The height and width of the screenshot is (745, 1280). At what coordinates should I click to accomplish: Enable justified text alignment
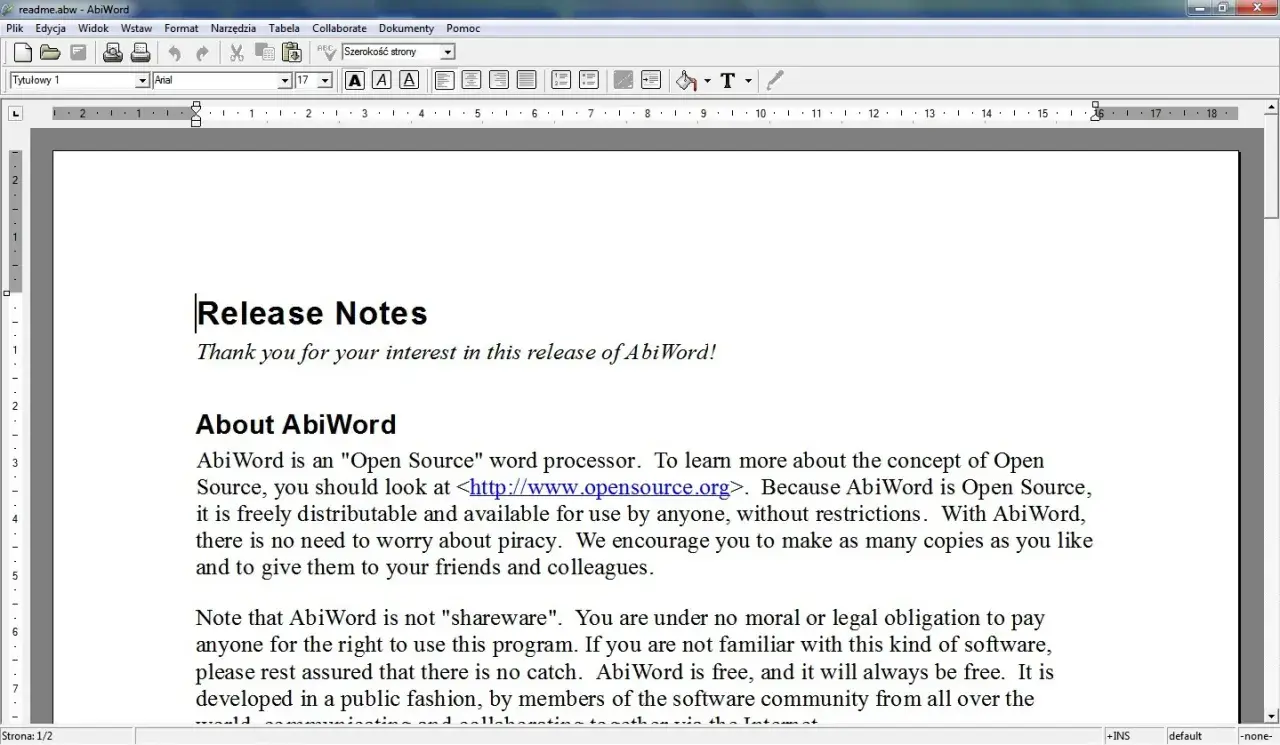(526, 80)
